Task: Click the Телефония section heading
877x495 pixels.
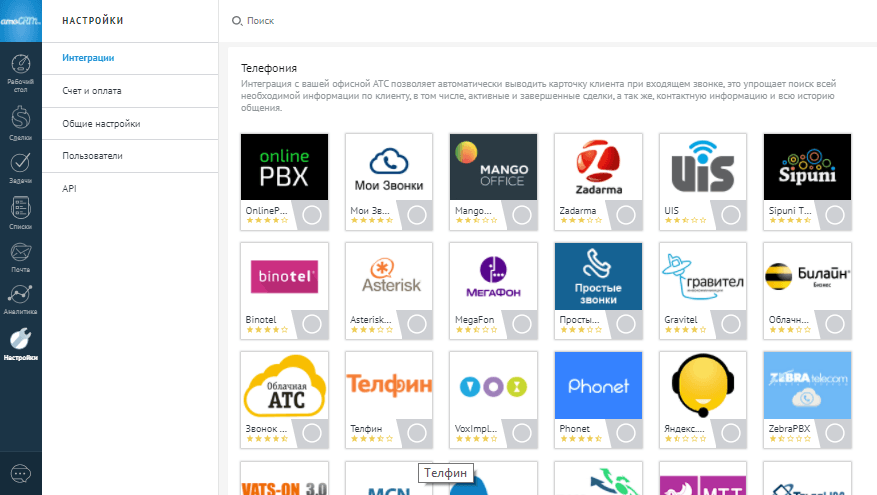Action: (x=269, y=68)
